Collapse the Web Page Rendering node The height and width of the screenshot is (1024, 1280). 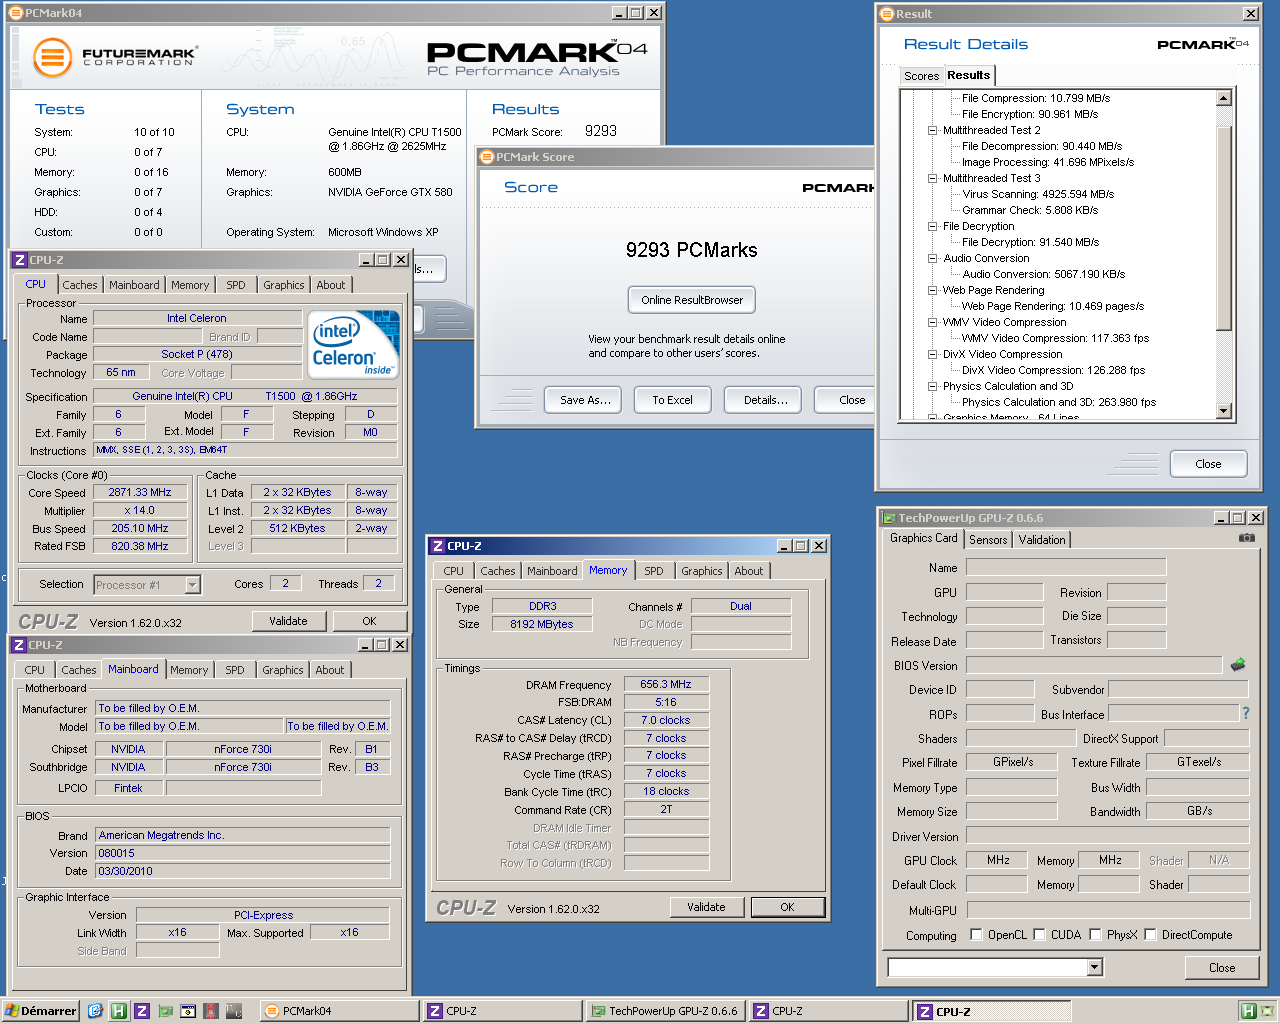933,290
